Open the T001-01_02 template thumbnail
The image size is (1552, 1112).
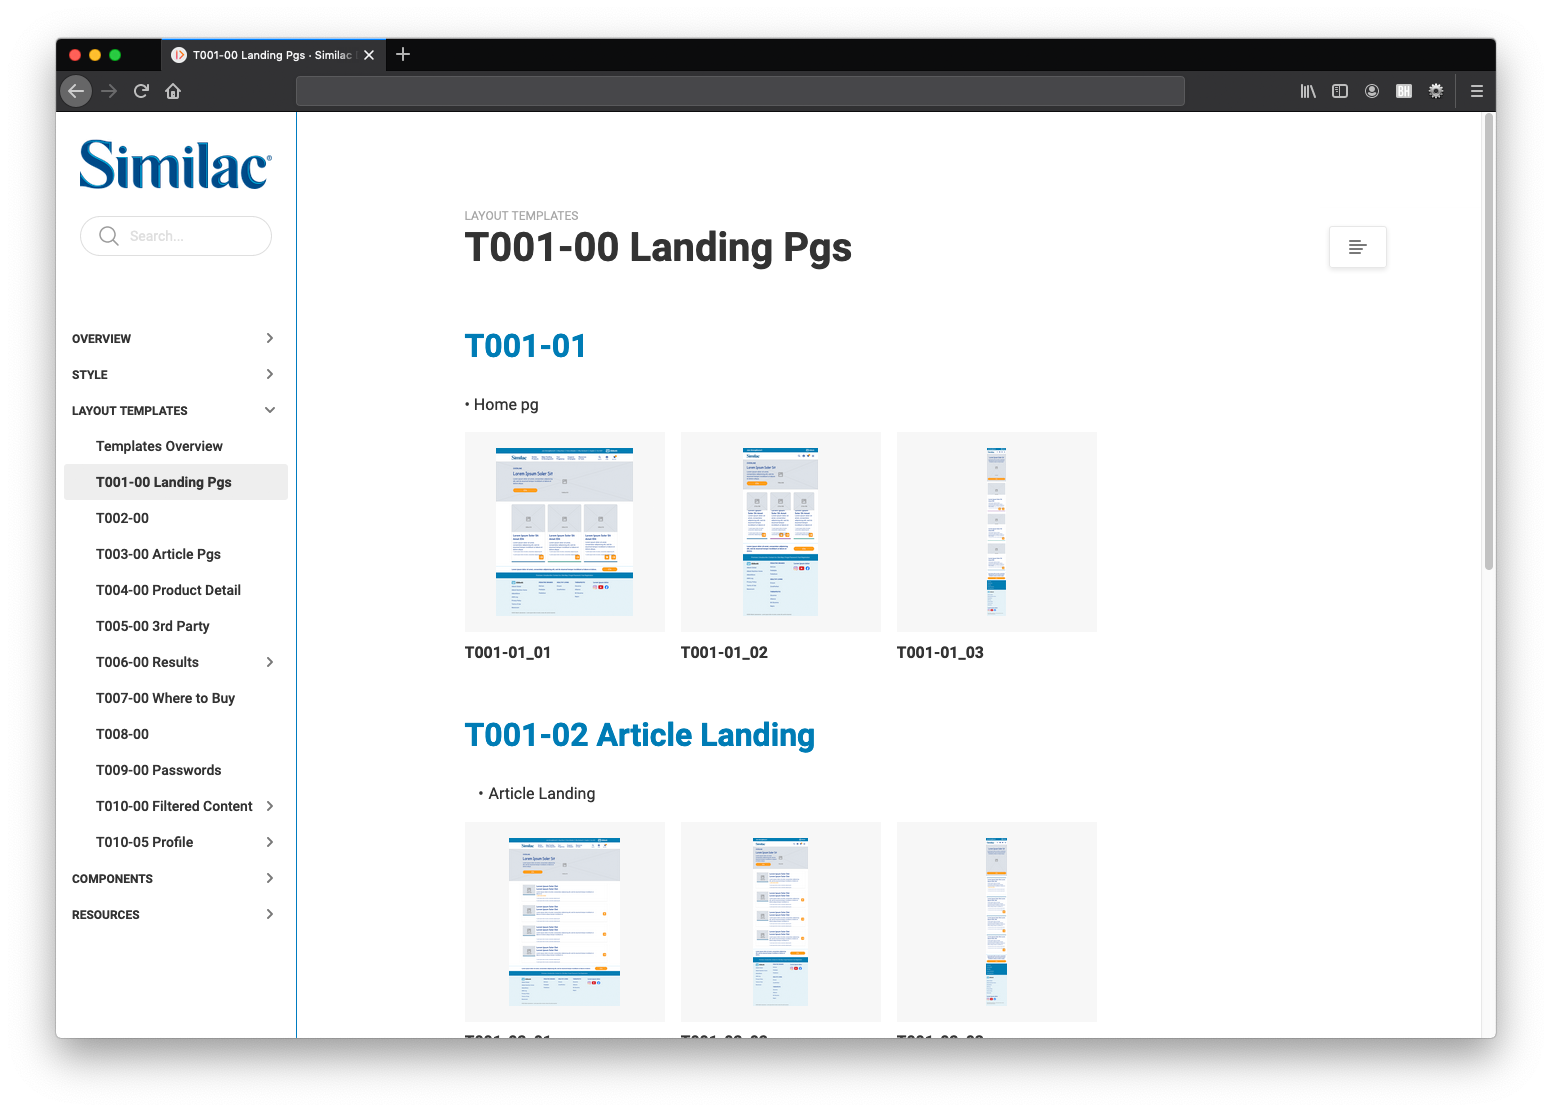(x=780, y=532)
